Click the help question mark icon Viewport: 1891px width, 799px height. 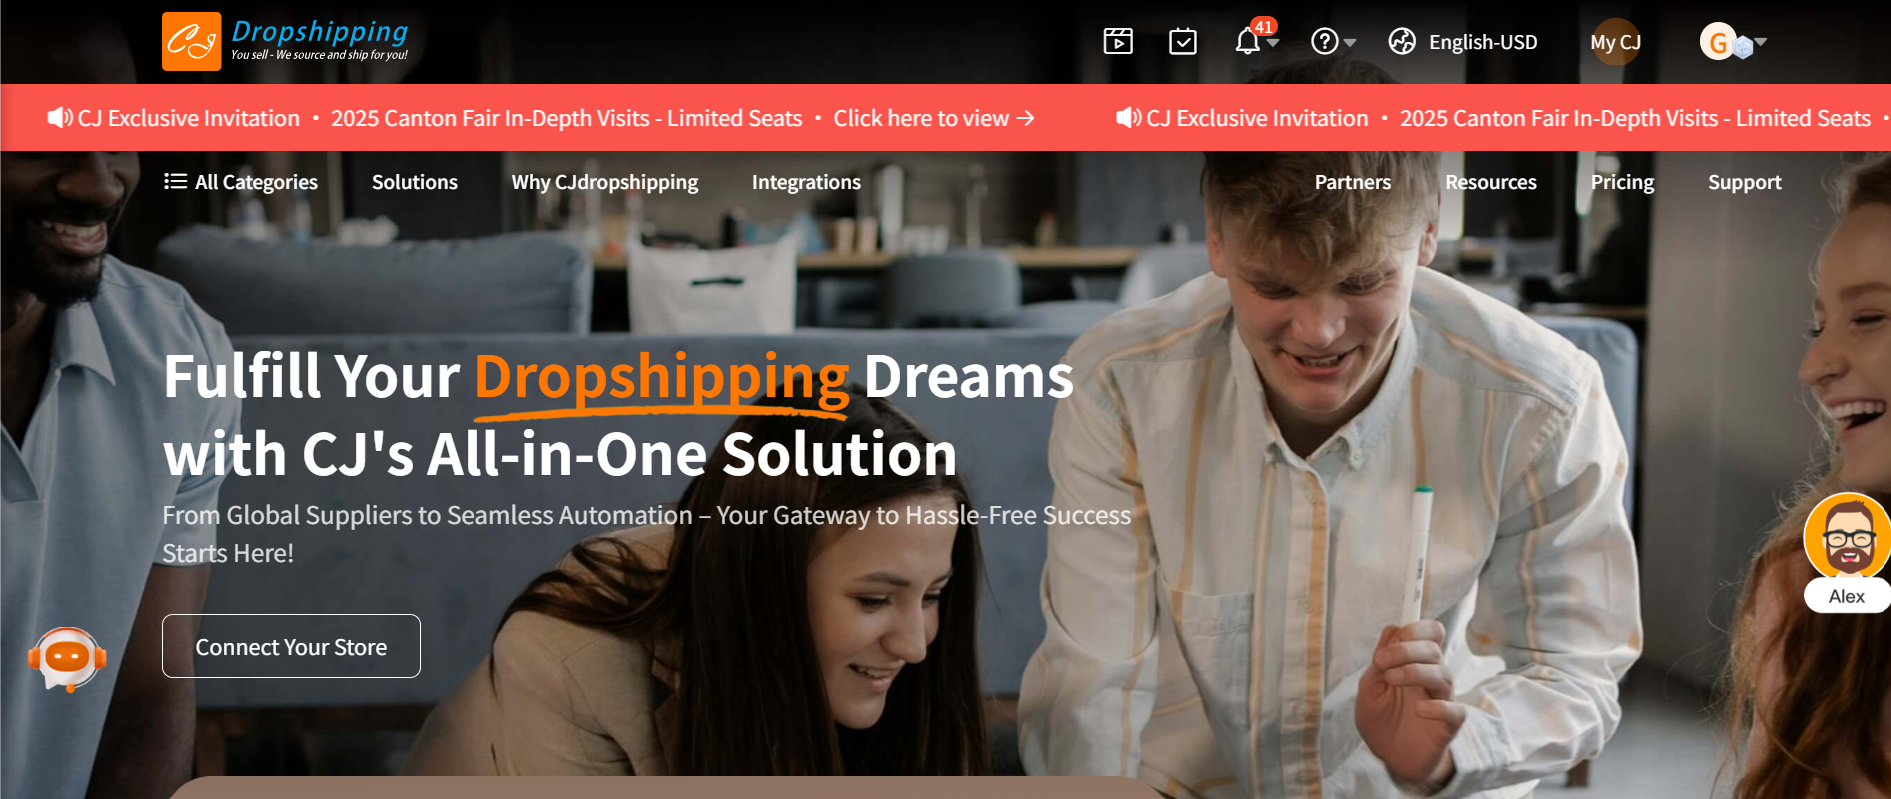[x=1325, y=42]
